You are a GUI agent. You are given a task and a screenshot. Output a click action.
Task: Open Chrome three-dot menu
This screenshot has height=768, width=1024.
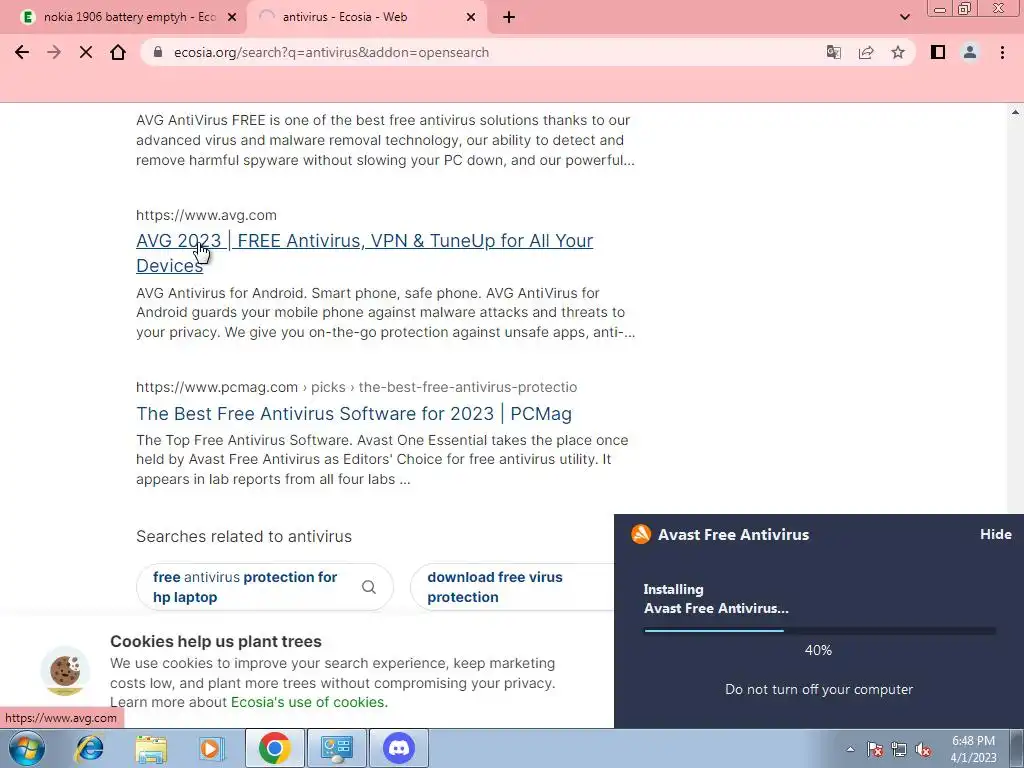tap(1002, 52)
